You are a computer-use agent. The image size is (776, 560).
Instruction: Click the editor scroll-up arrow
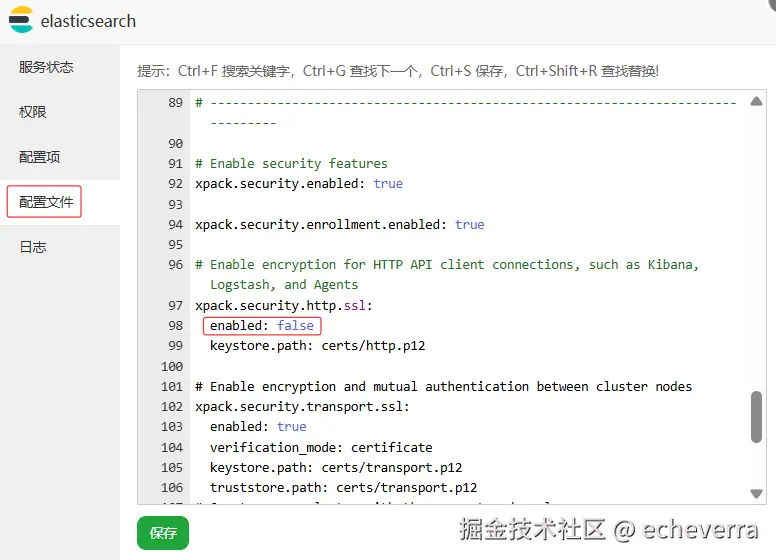(756, 101)
